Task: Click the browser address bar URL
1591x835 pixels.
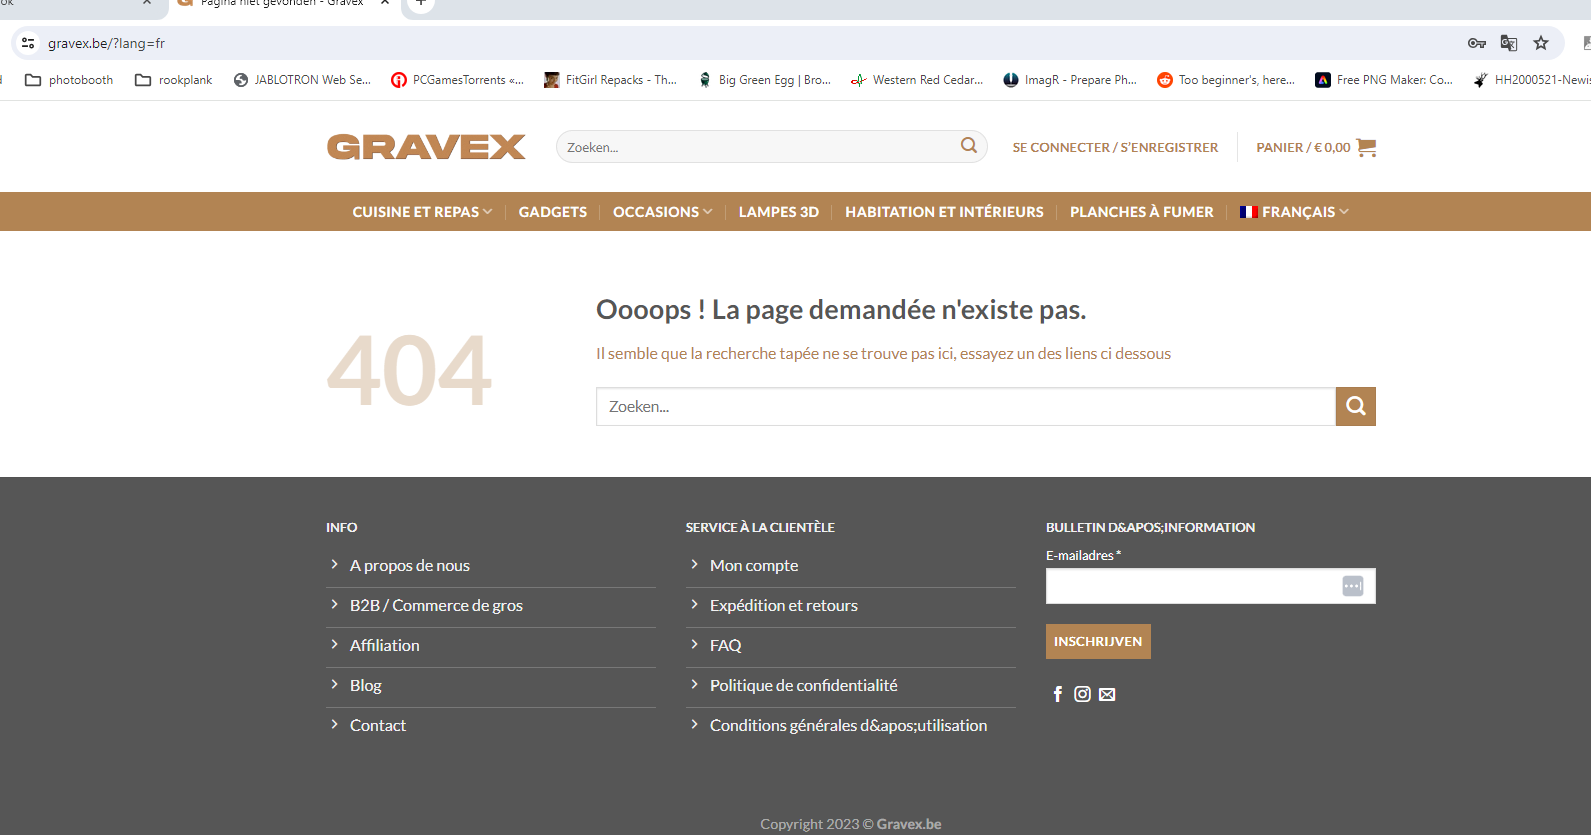Action: (107, 43)
